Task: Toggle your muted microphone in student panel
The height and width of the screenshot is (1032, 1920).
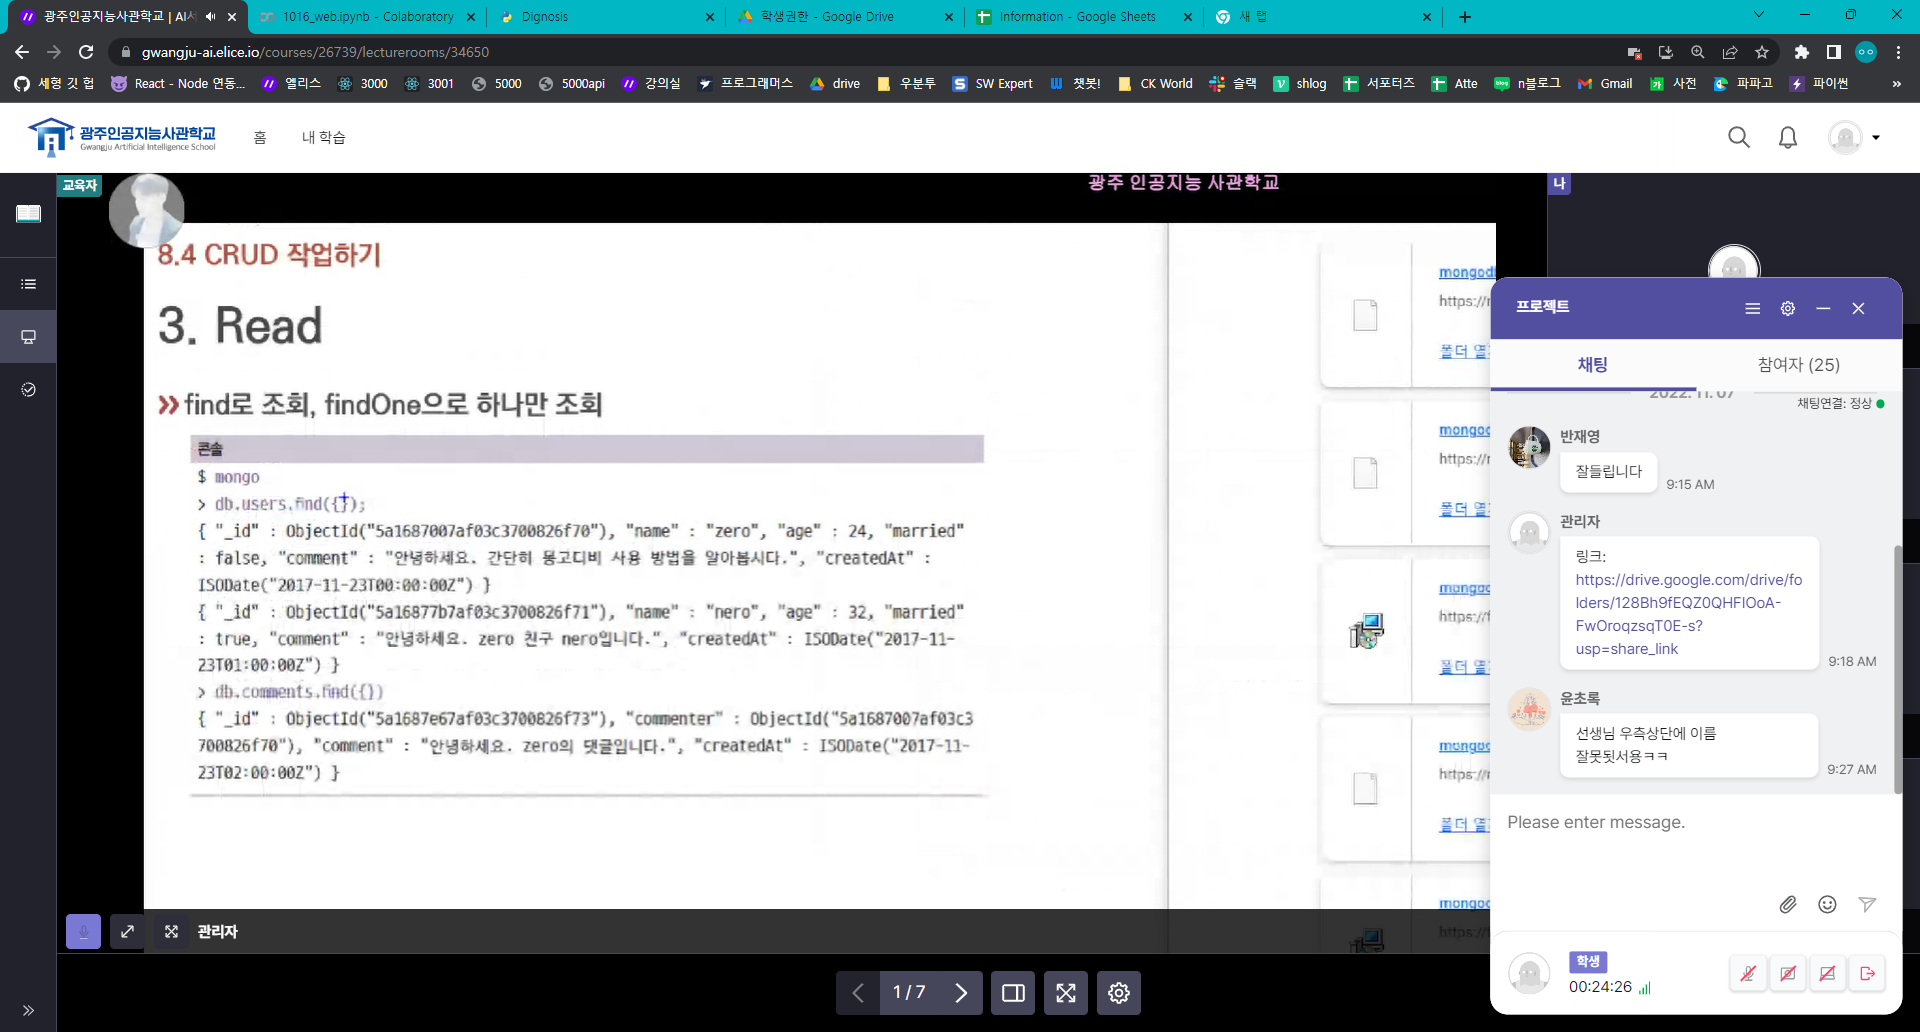Action: pos(1748,973)
